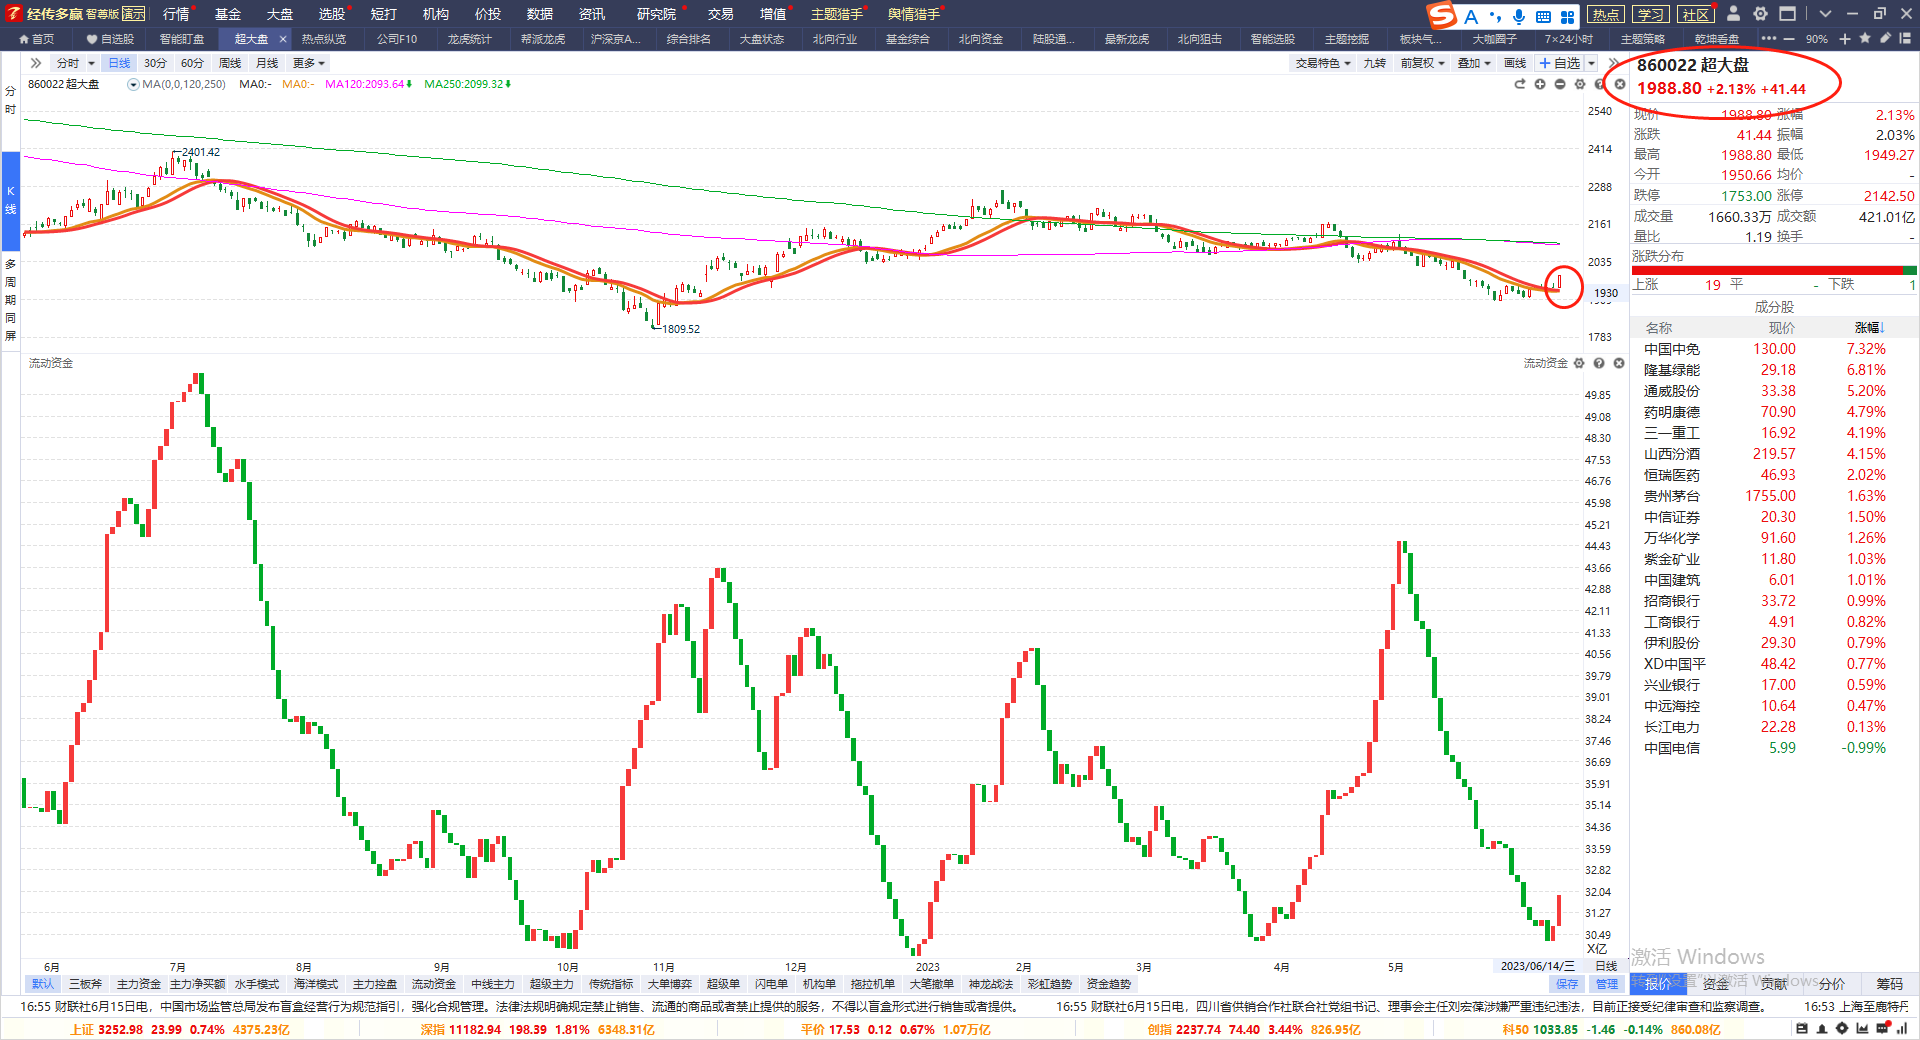Image resolution: width=1920 pixels, height=1040 pixels.
Task: Expand the left panel double-arrow icon
Action: (x=36, y=63)
